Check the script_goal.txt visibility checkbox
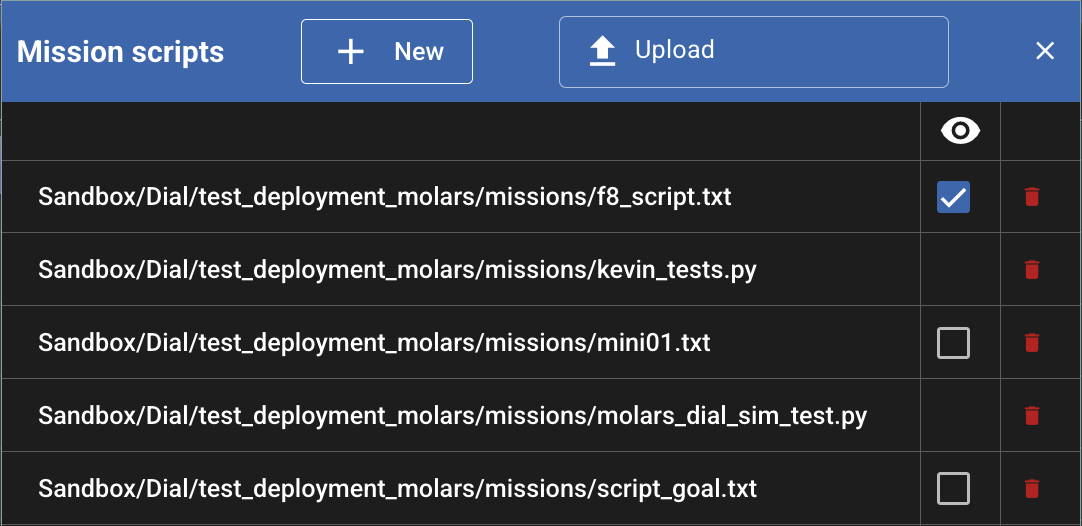 [953, 489]
